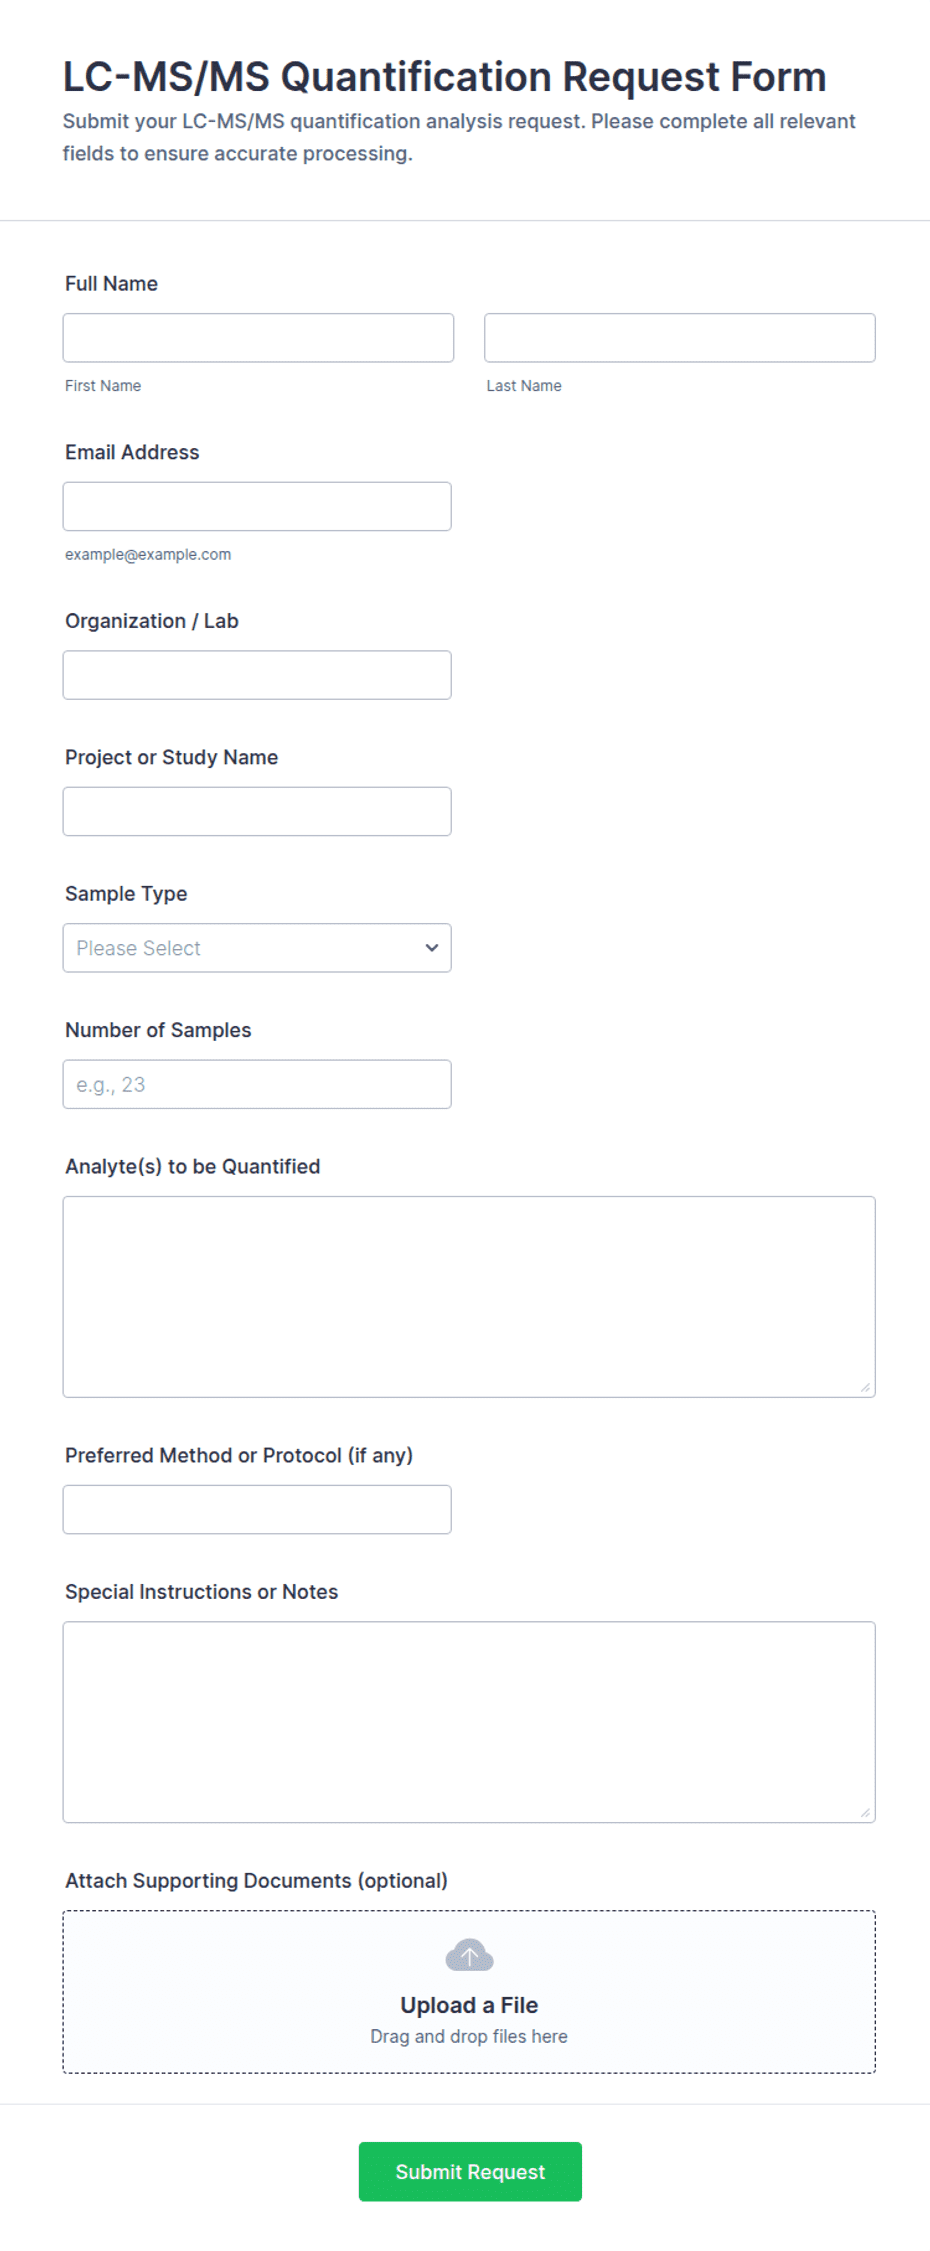This screenshot has width=930, height=2251.
Task: Focus the Last Name input field
Action: coord(680,338)
